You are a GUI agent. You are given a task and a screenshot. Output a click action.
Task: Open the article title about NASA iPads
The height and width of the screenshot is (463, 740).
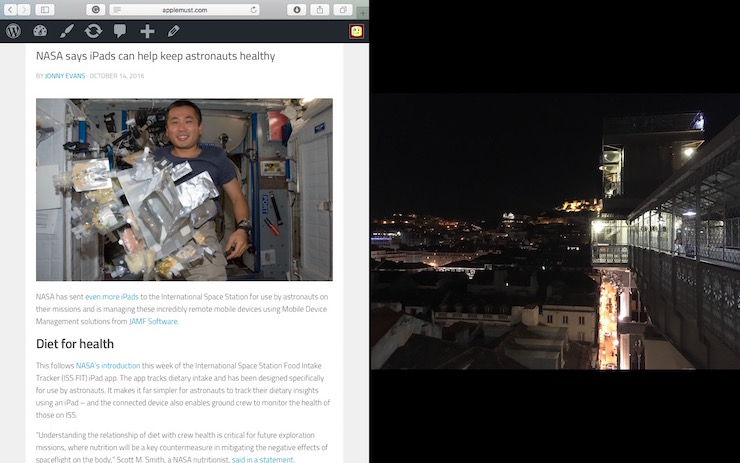pyautogui.click(x=155, y=56)
